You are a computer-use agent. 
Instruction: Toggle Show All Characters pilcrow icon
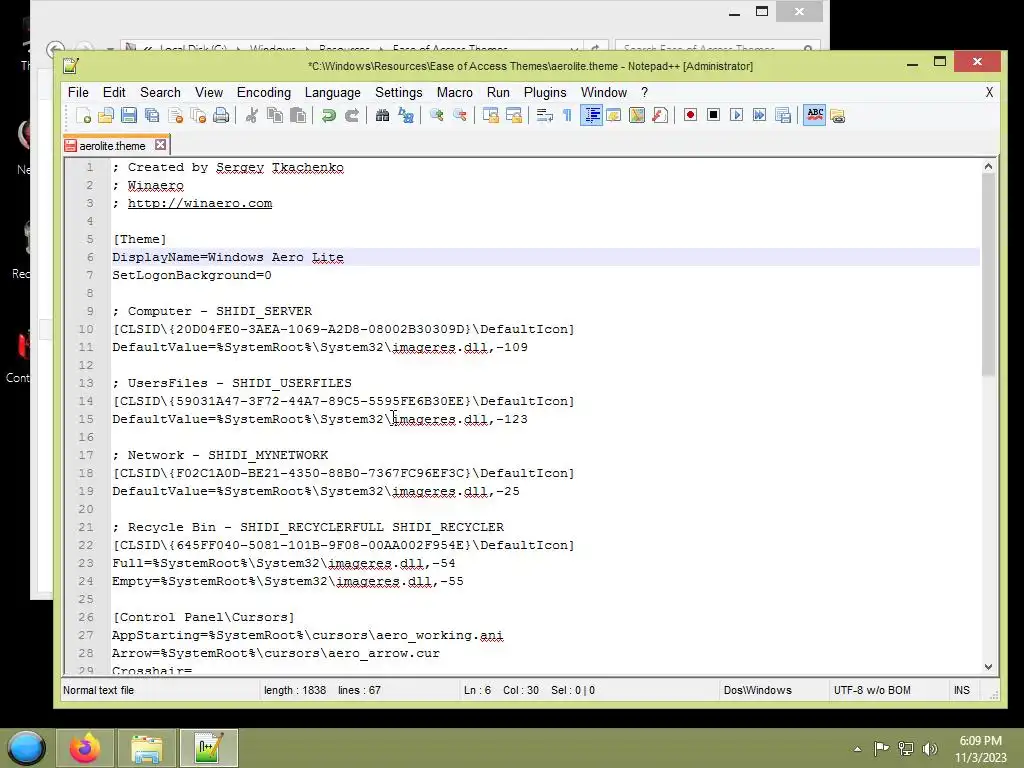[567, 116]
